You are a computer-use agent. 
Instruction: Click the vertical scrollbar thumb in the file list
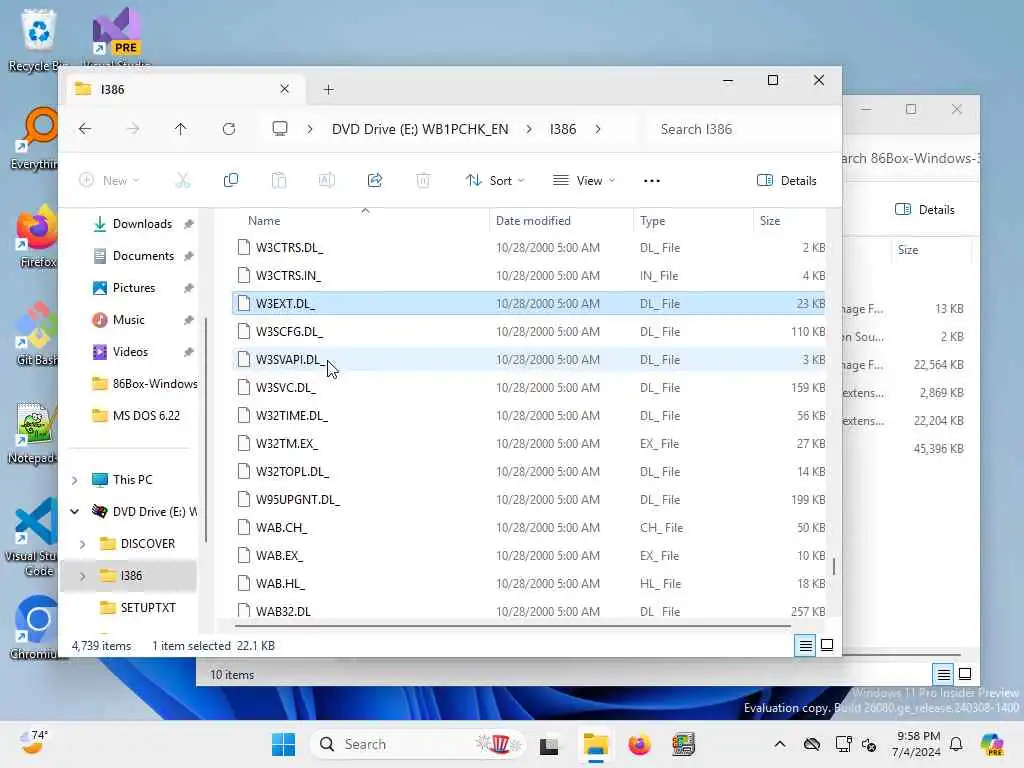point(833,566)
